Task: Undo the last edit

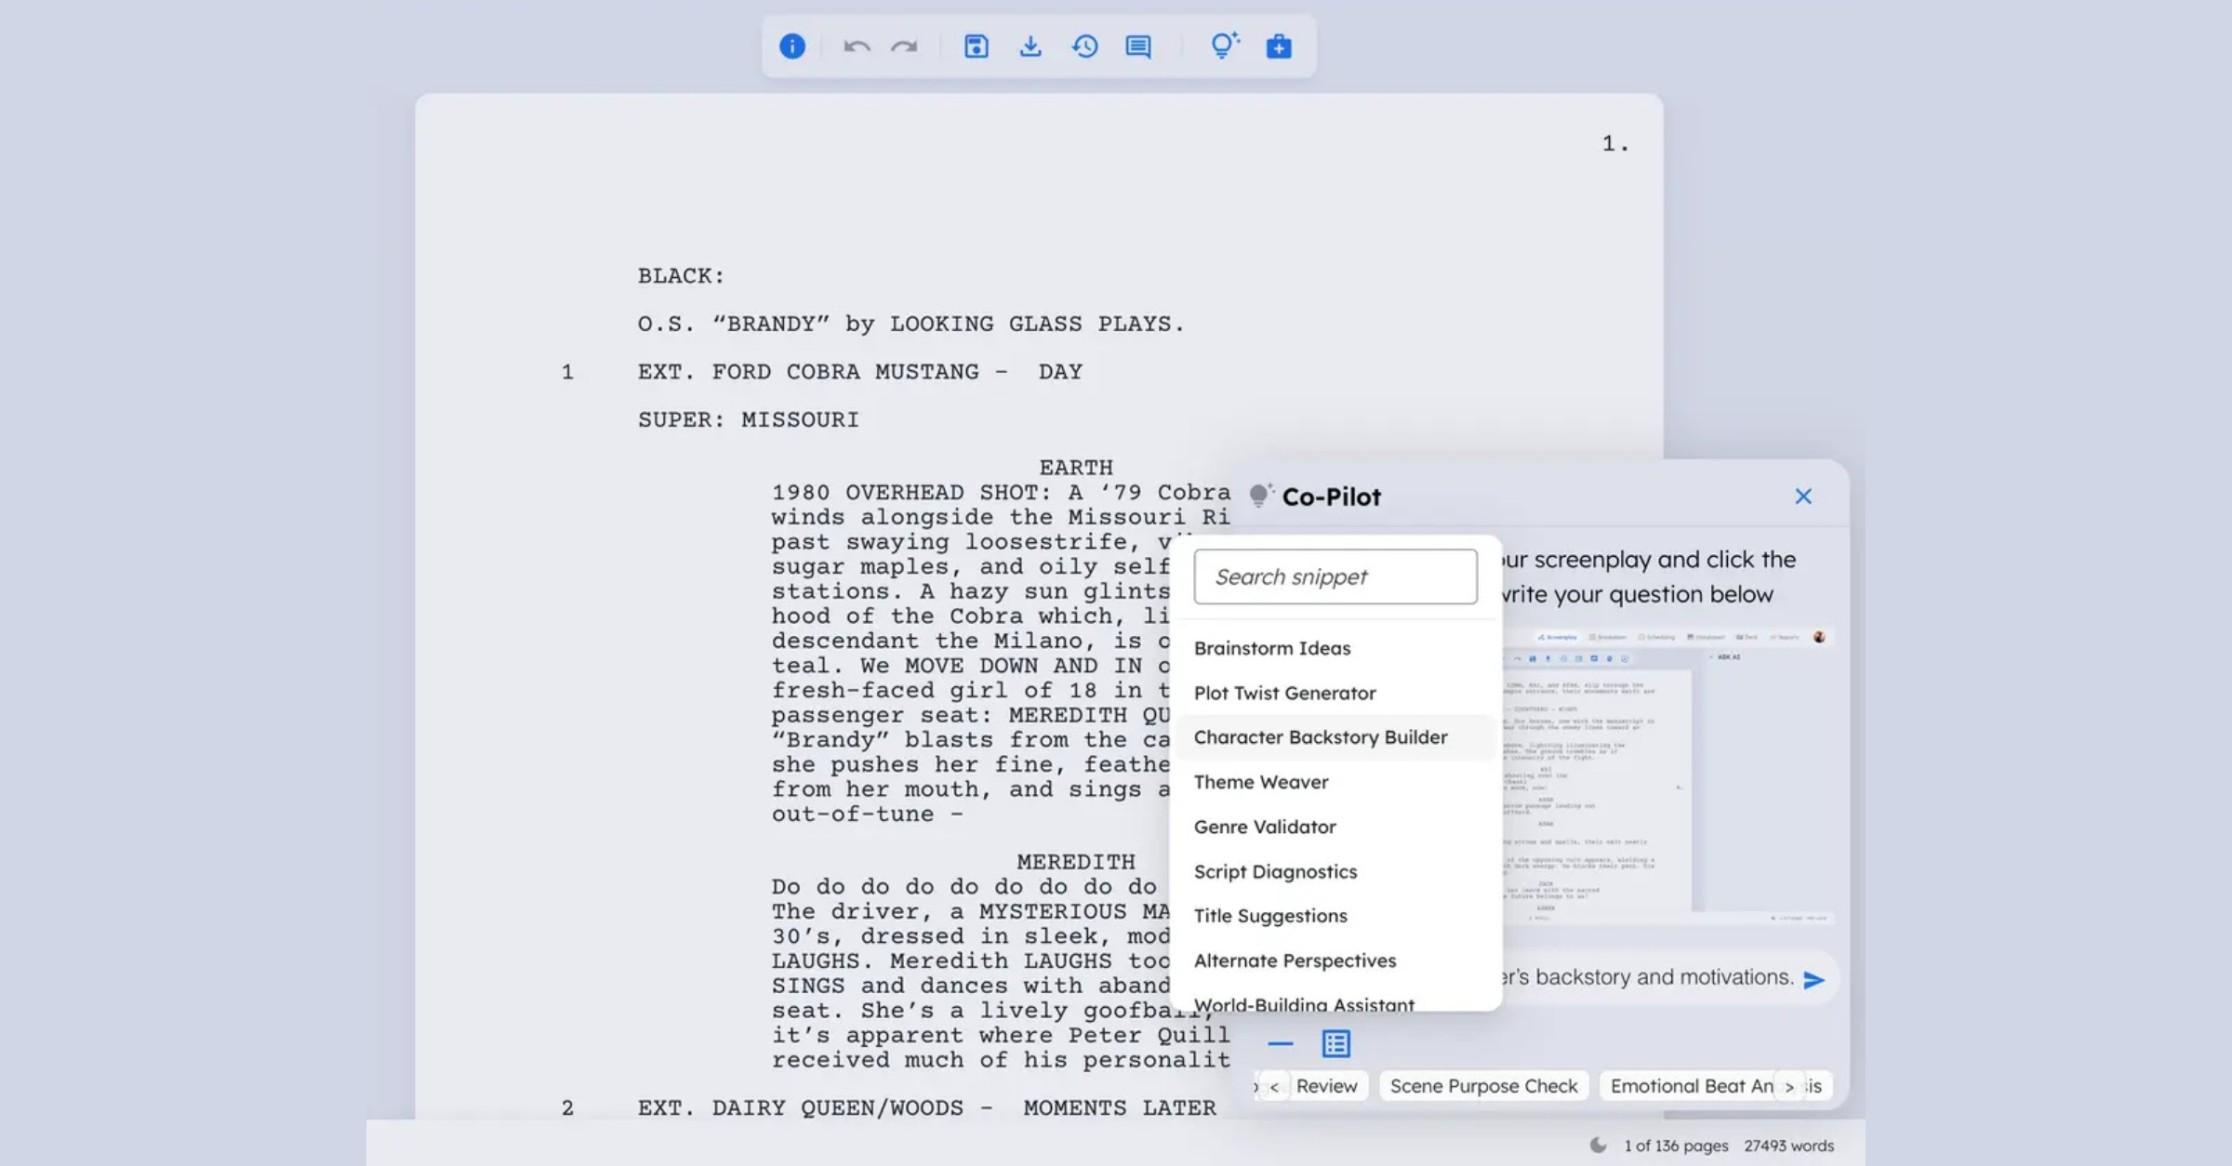Action: (858, 46)
